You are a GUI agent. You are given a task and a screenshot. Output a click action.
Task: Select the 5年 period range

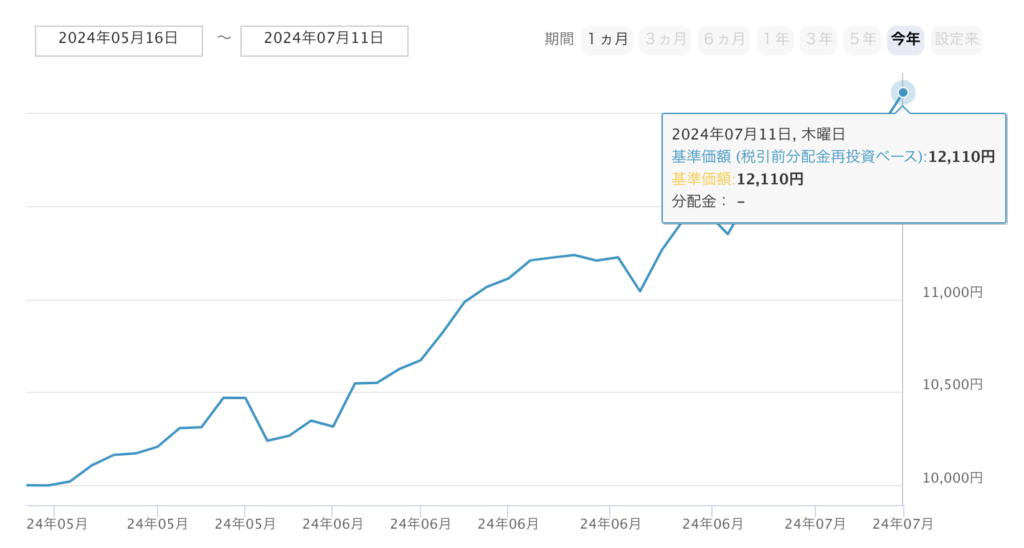pos(863,39)
